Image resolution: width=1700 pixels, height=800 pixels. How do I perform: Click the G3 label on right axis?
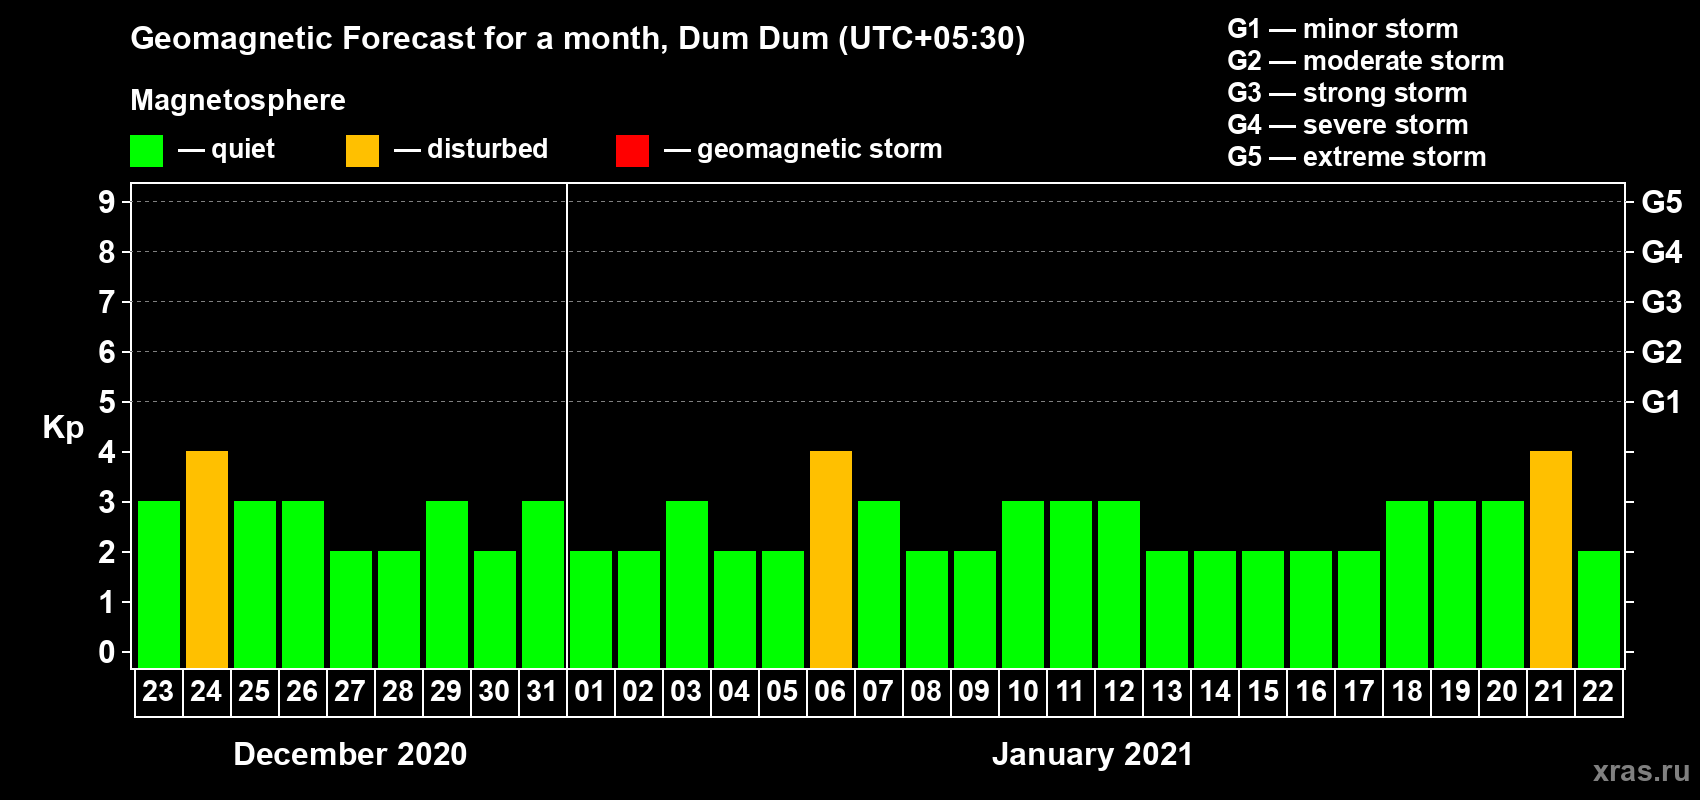[x=1662, y=302]
